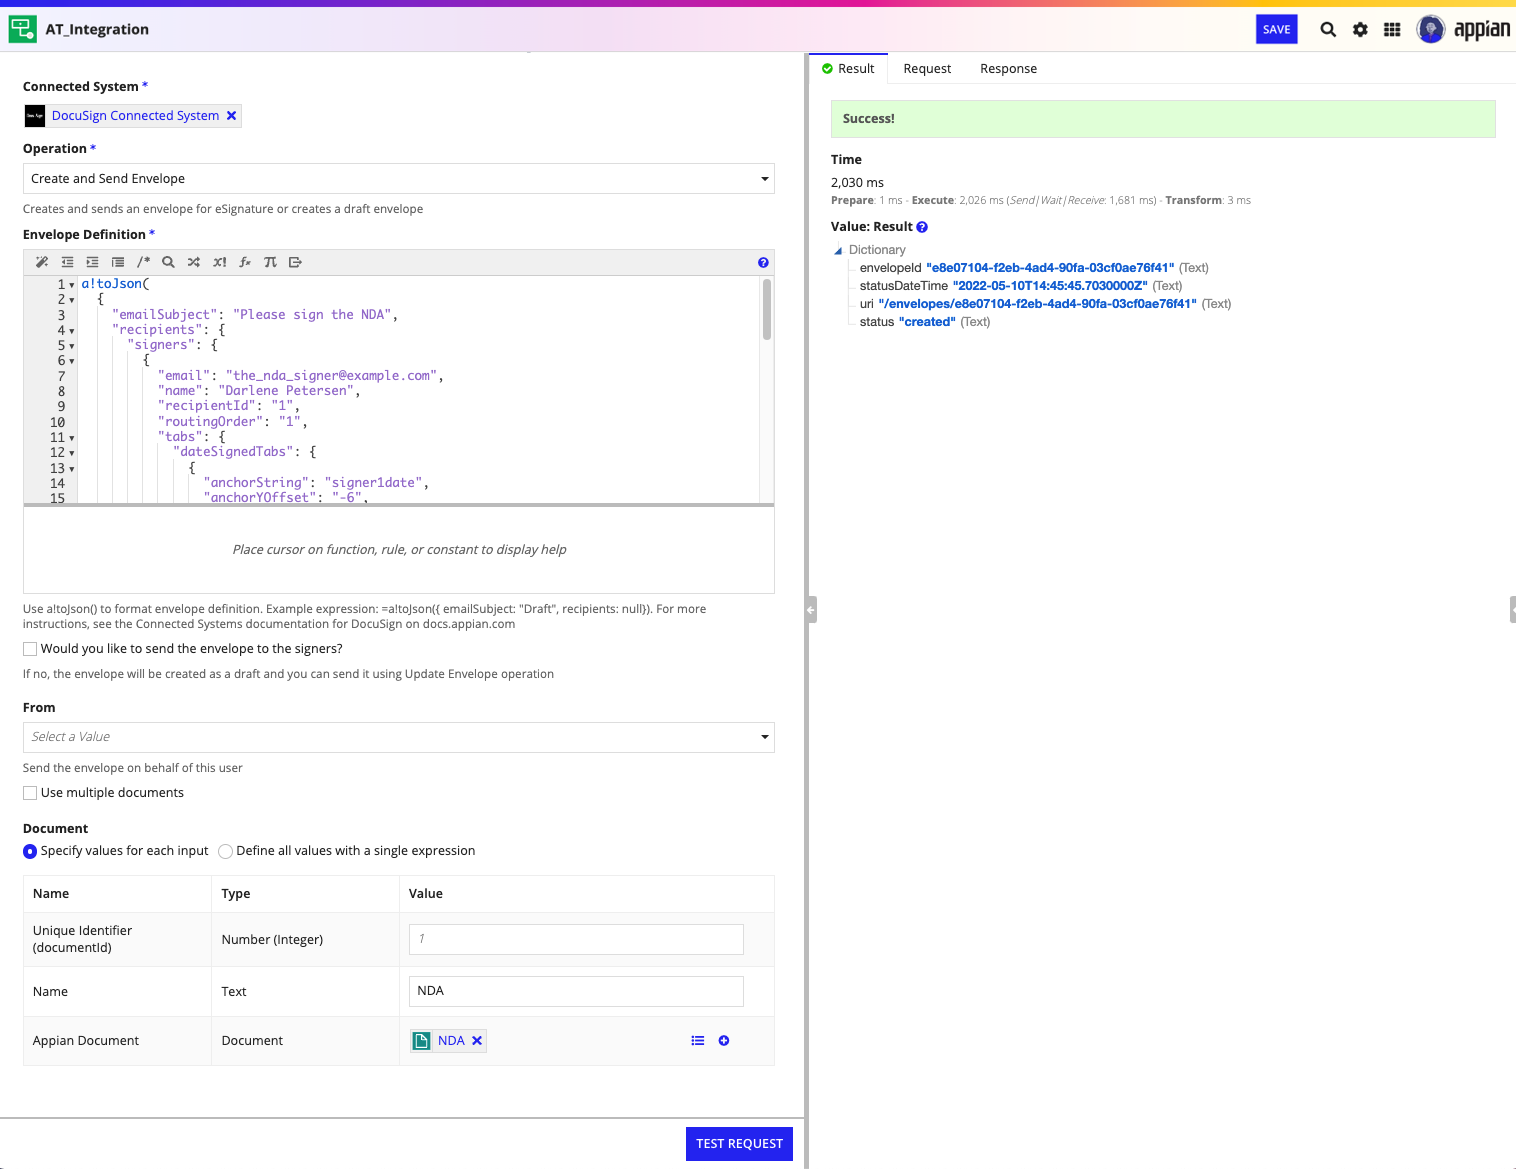Image resolution: width=1516 pixels, height=1169 pixels.
Task: Open the From dropdown
Action: [399, 737]
